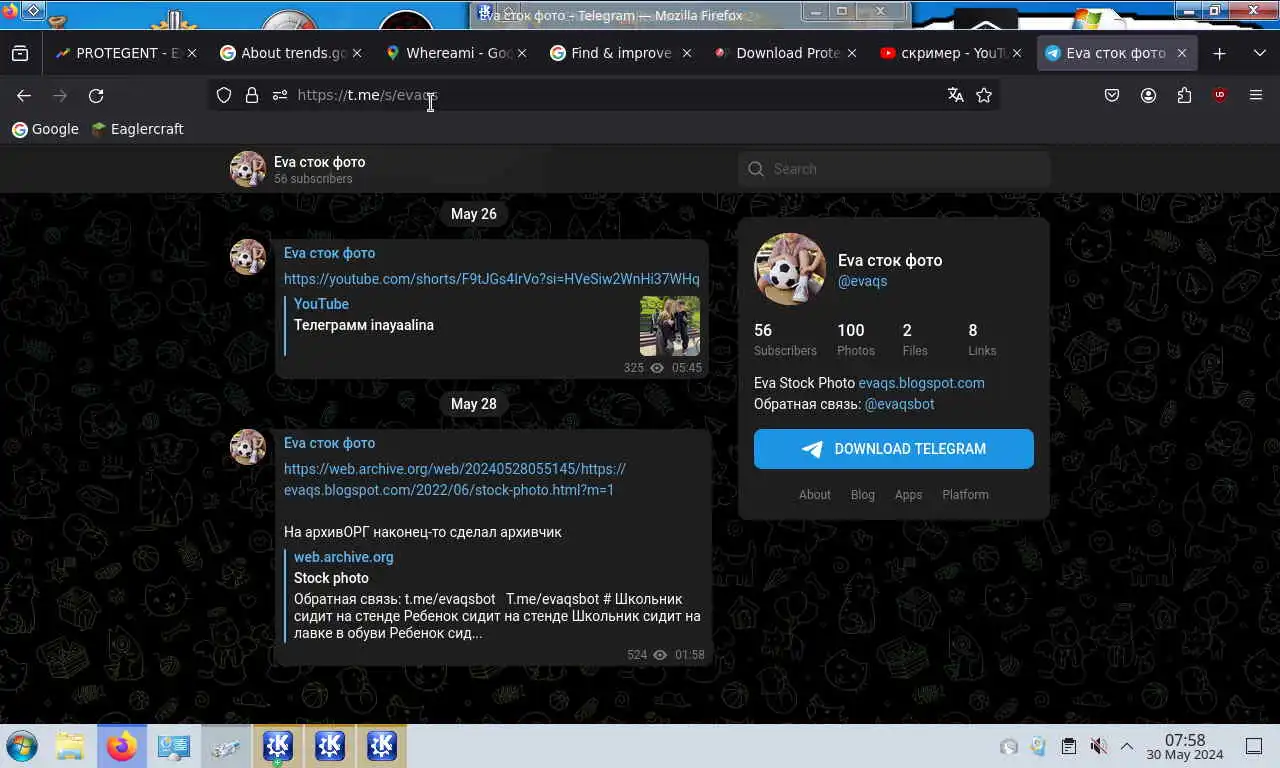The height and width of the screenshot is (768, 1280).
Task: Click the 2 Files counter
Action: click(914, 340)
